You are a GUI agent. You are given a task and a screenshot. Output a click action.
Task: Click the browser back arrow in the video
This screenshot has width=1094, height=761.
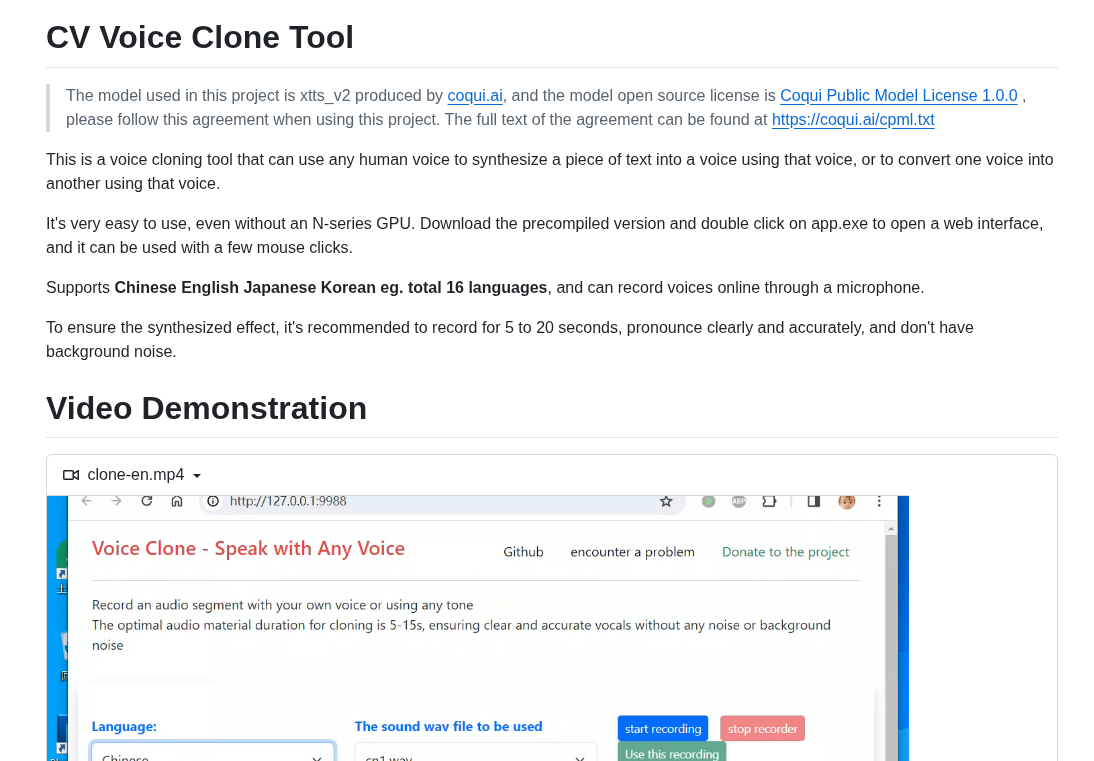(87, 501)
